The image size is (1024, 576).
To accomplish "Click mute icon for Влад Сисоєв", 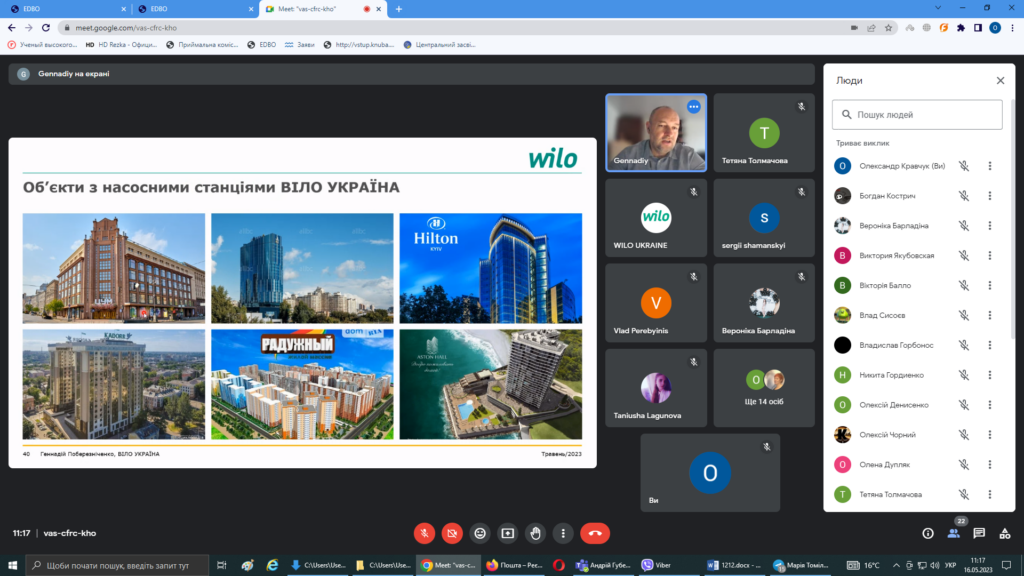I will click(x=964, y=315).
